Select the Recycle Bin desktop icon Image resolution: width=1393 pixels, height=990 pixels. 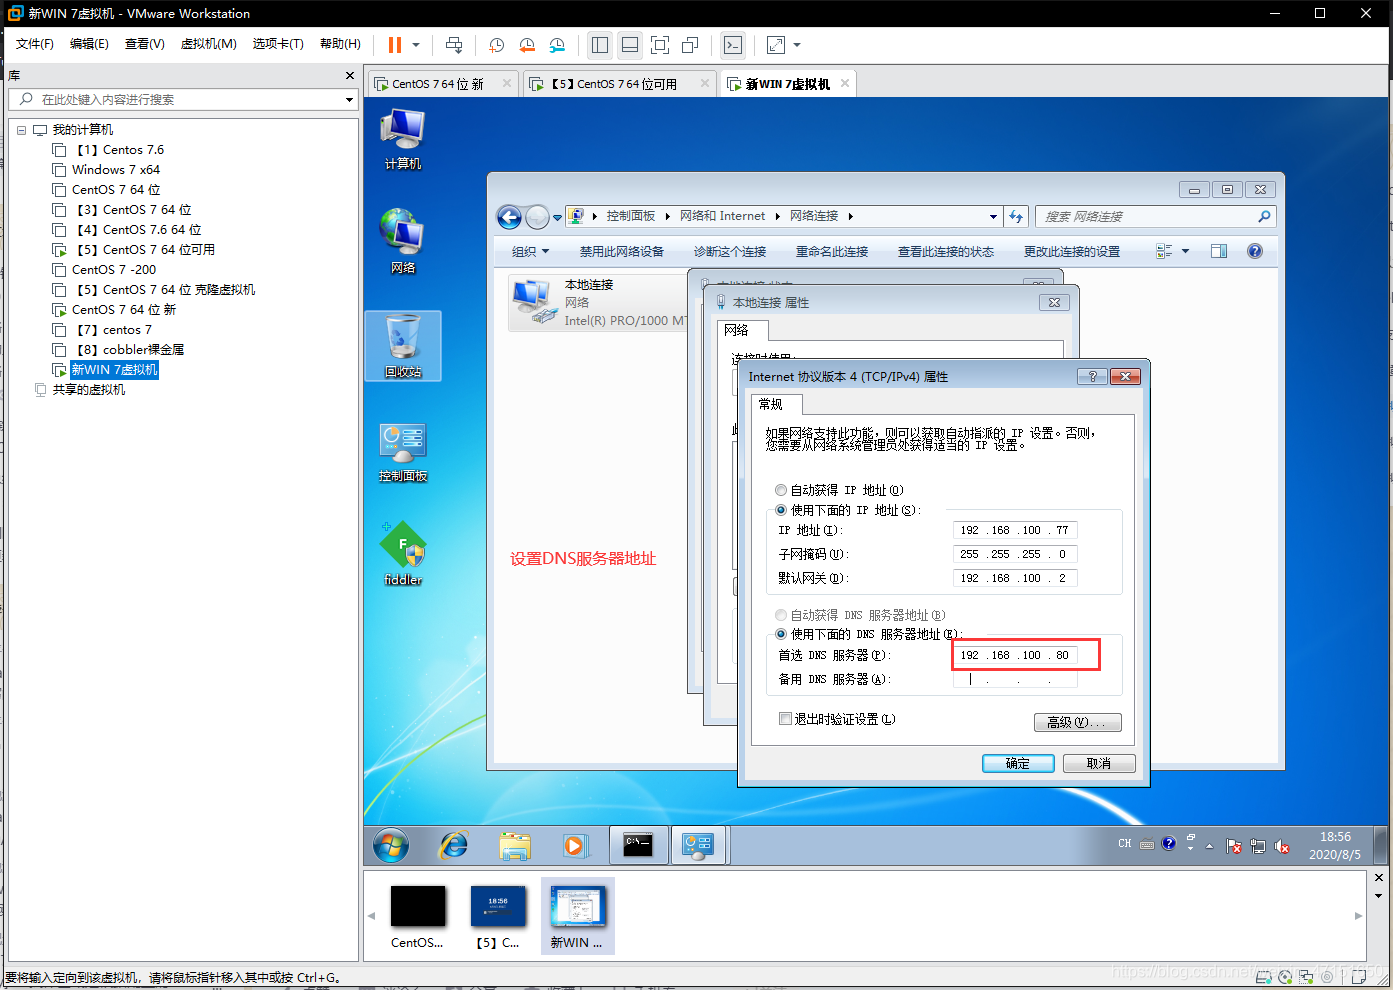pyautogui.click(x=403, y=345)
